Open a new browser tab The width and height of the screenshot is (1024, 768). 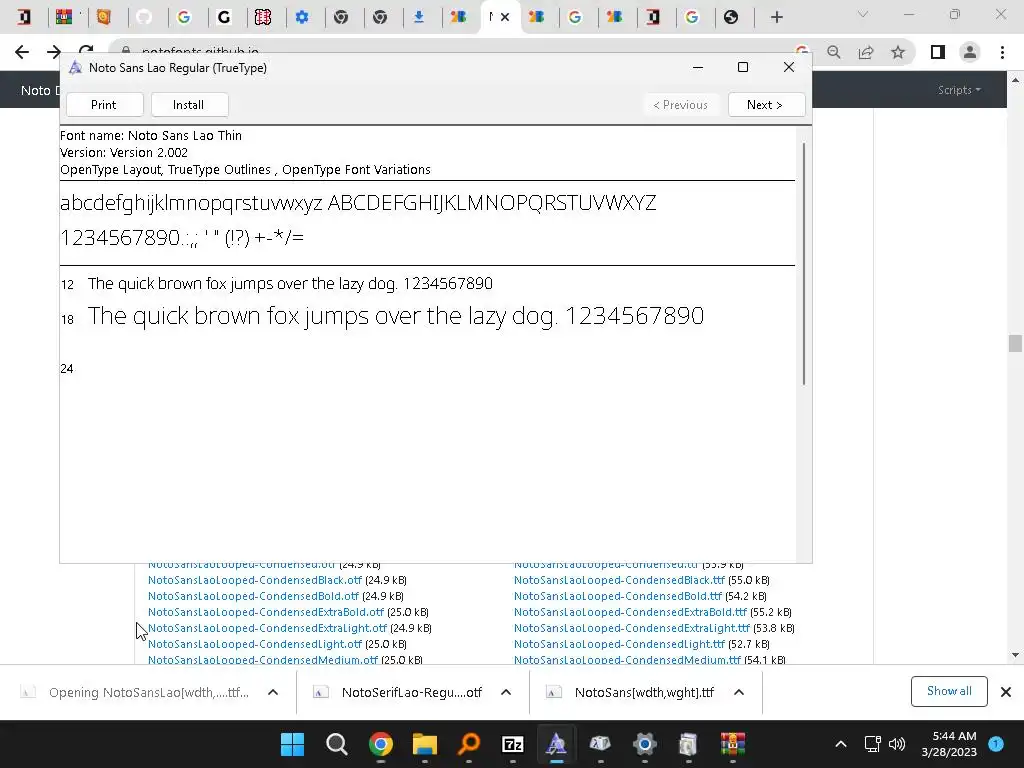tap(776, 17)
